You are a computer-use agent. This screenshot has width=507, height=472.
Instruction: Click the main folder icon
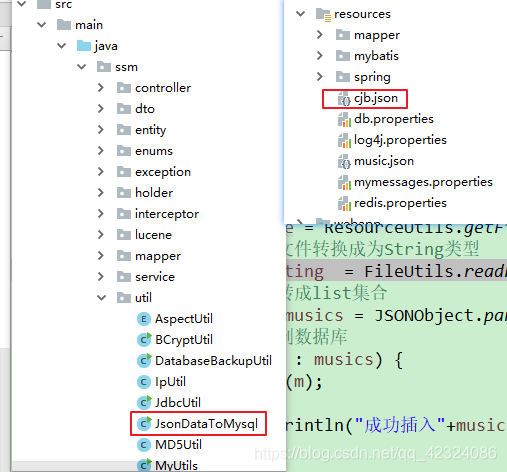pos(64,25)
